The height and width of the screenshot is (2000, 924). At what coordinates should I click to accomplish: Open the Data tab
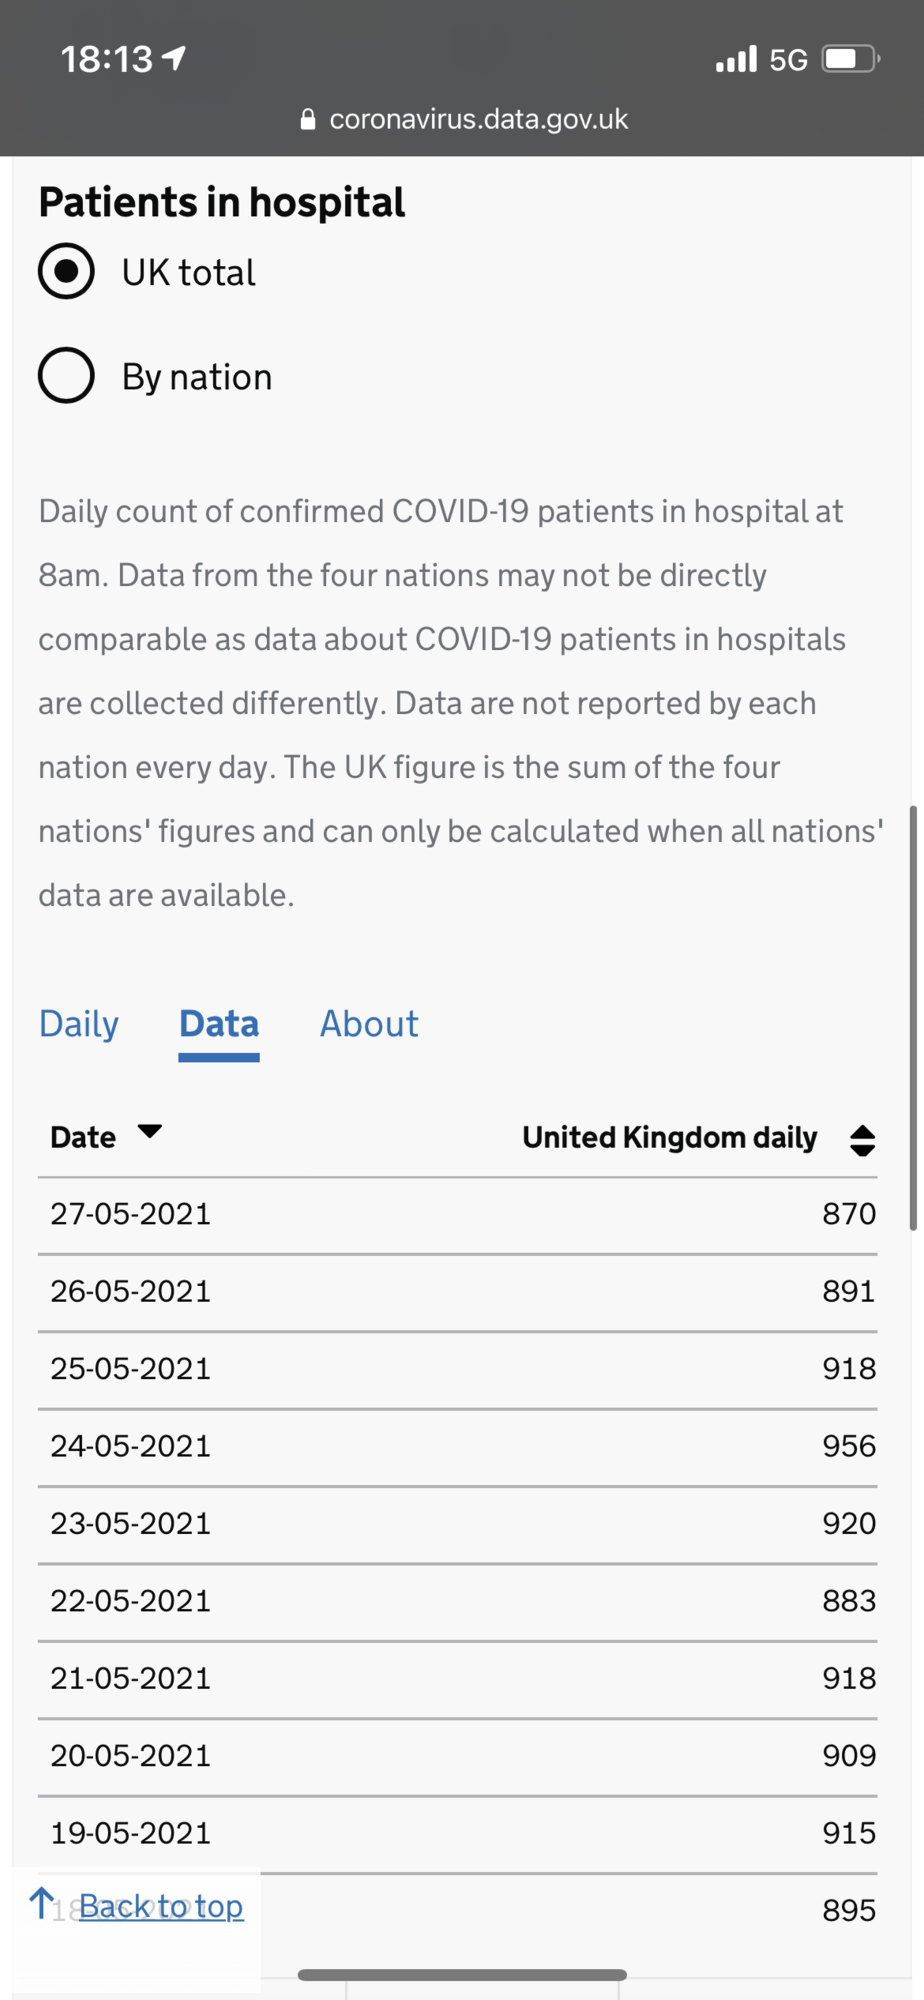click(x=219, y=1024)
